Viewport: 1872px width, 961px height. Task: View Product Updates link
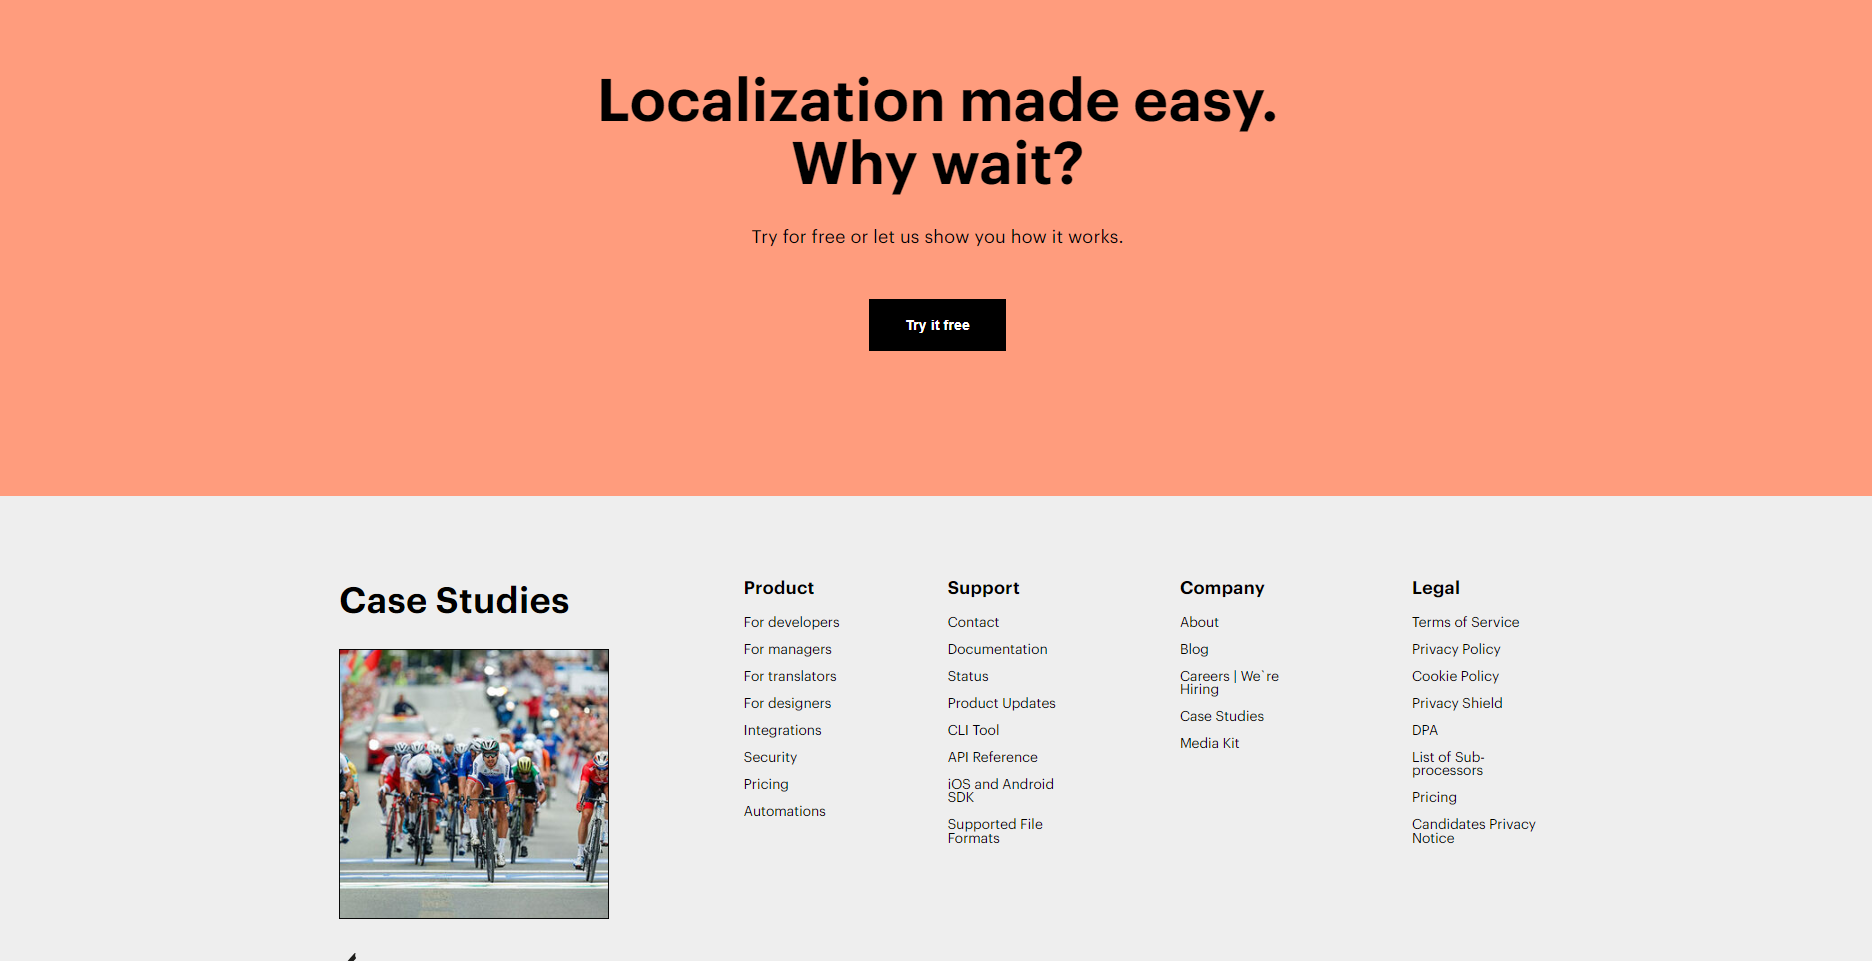tap(1001, 703)
